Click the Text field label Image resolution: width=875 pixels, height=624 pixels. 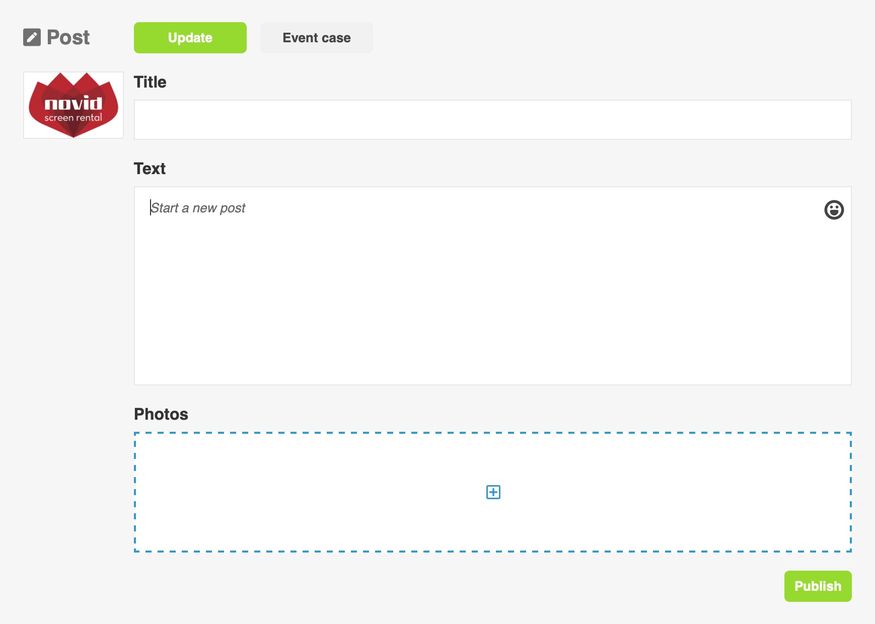150,169
